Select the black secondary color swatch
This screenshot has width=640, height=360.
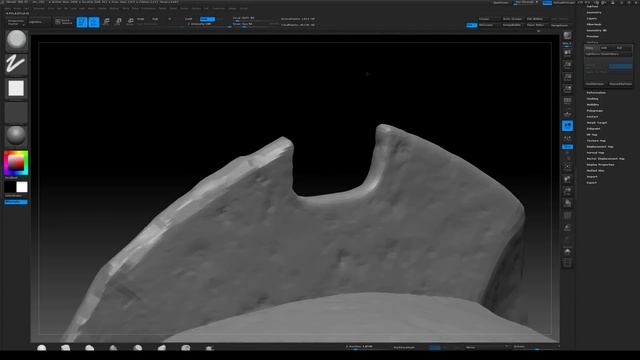point(10,187)
